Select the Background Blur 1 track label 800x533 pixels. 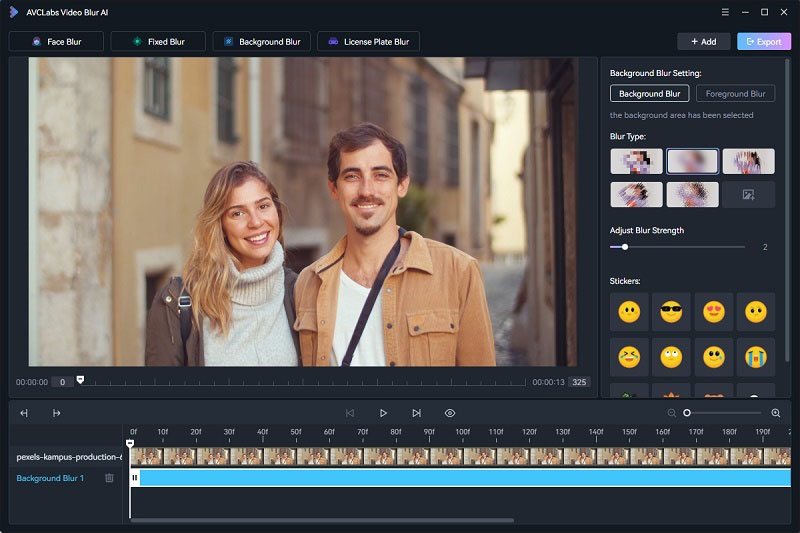tap(50, 478)
